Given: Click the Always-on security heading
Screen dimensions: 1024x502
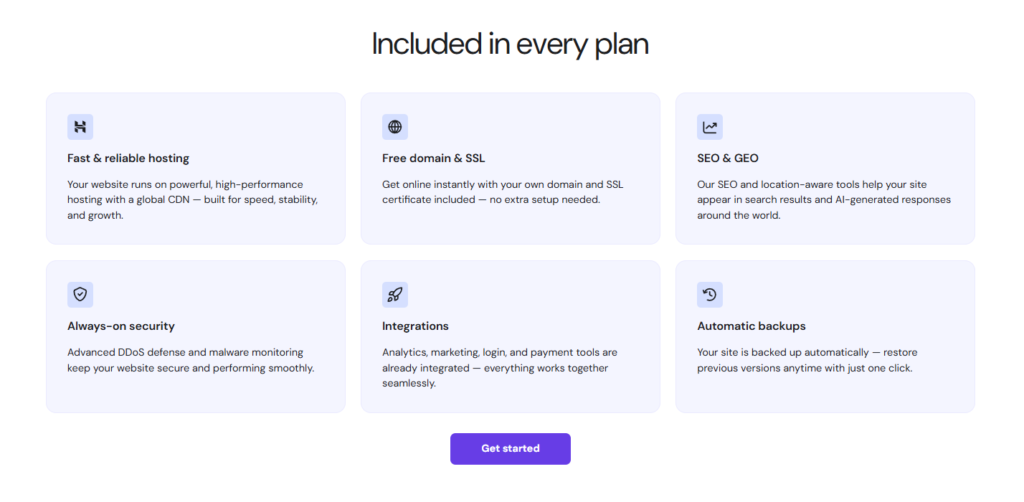Looking at the screenshot, I should pos(121,326).
